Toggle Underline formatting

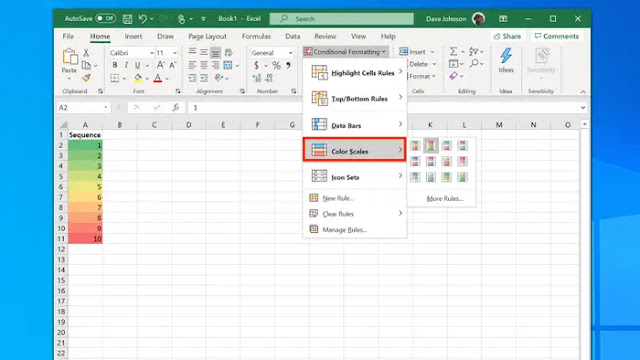(x=138, y=65)
